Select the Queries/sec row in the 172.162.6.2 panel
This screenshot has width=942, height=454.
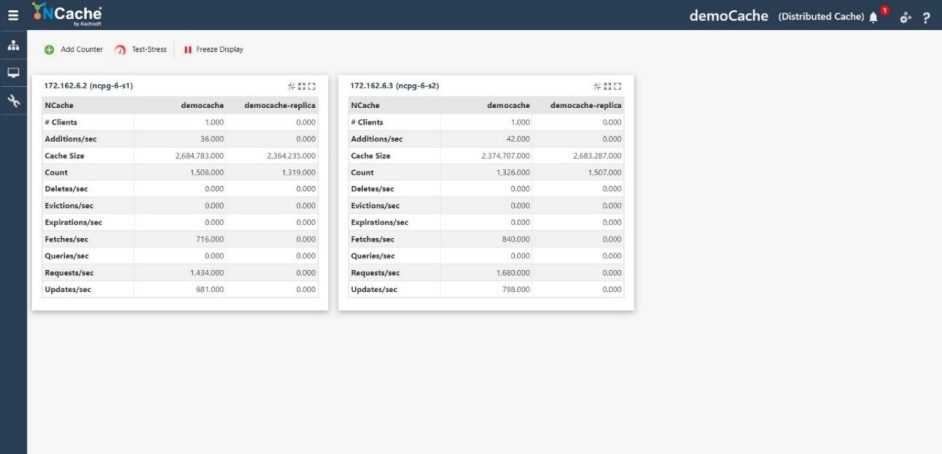point(180,256)
